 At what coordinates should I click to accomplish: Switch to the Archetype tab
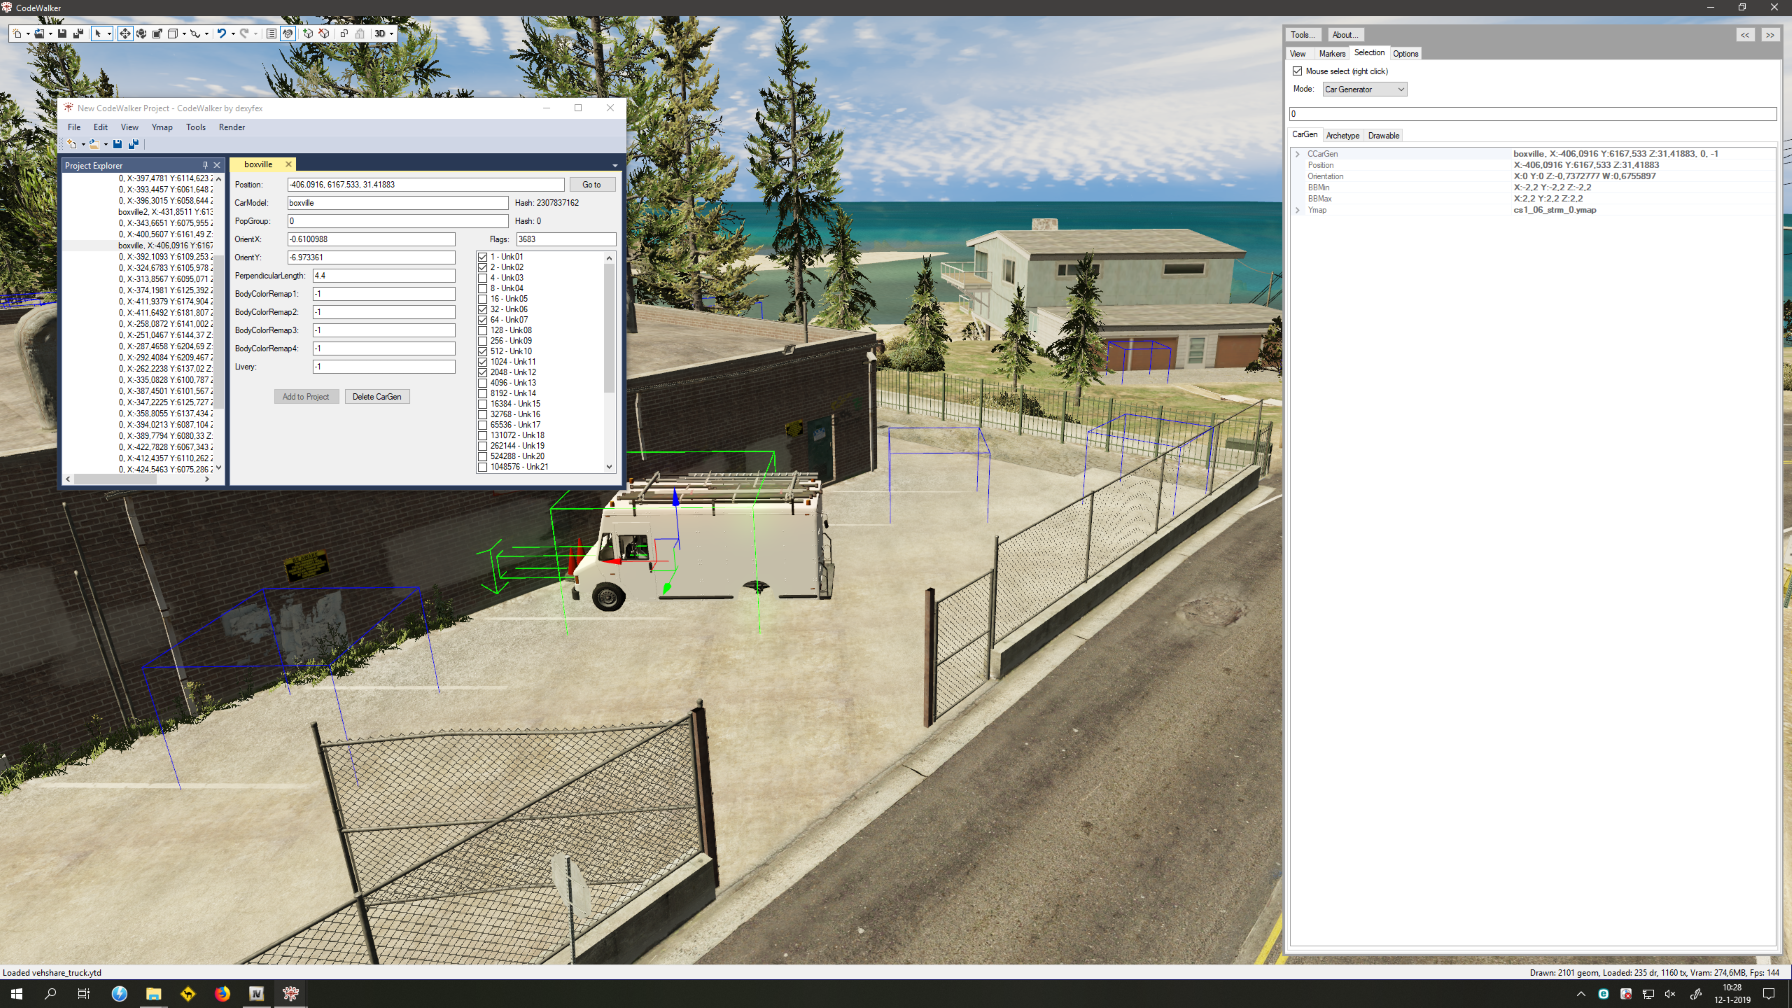(1343, 136)
